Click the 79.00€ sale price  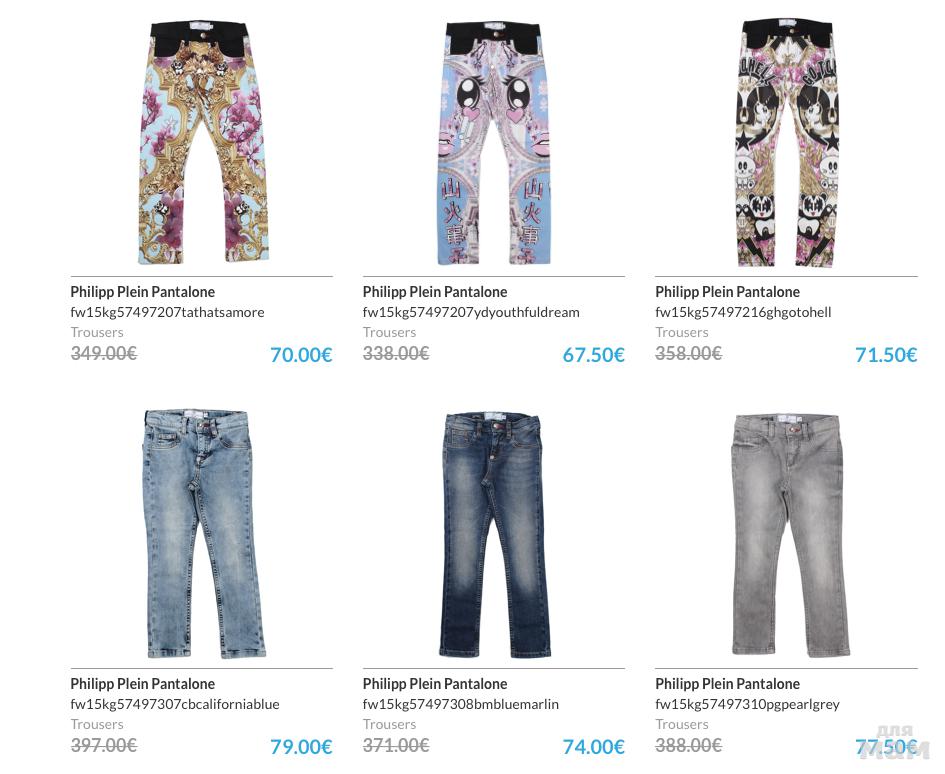[x=301, y=746]
